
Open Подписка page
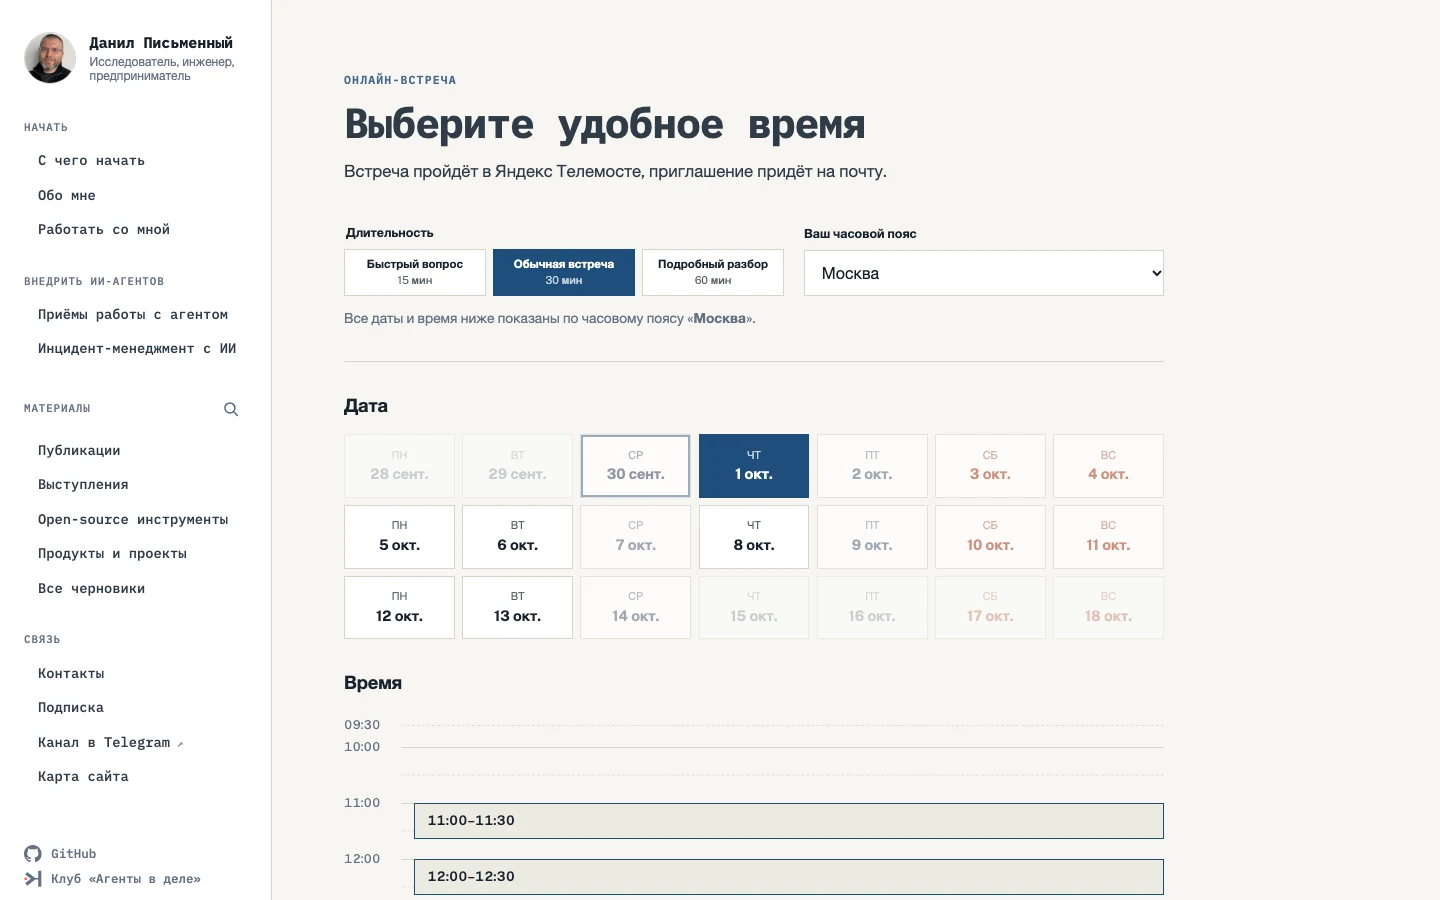point(71,708)
